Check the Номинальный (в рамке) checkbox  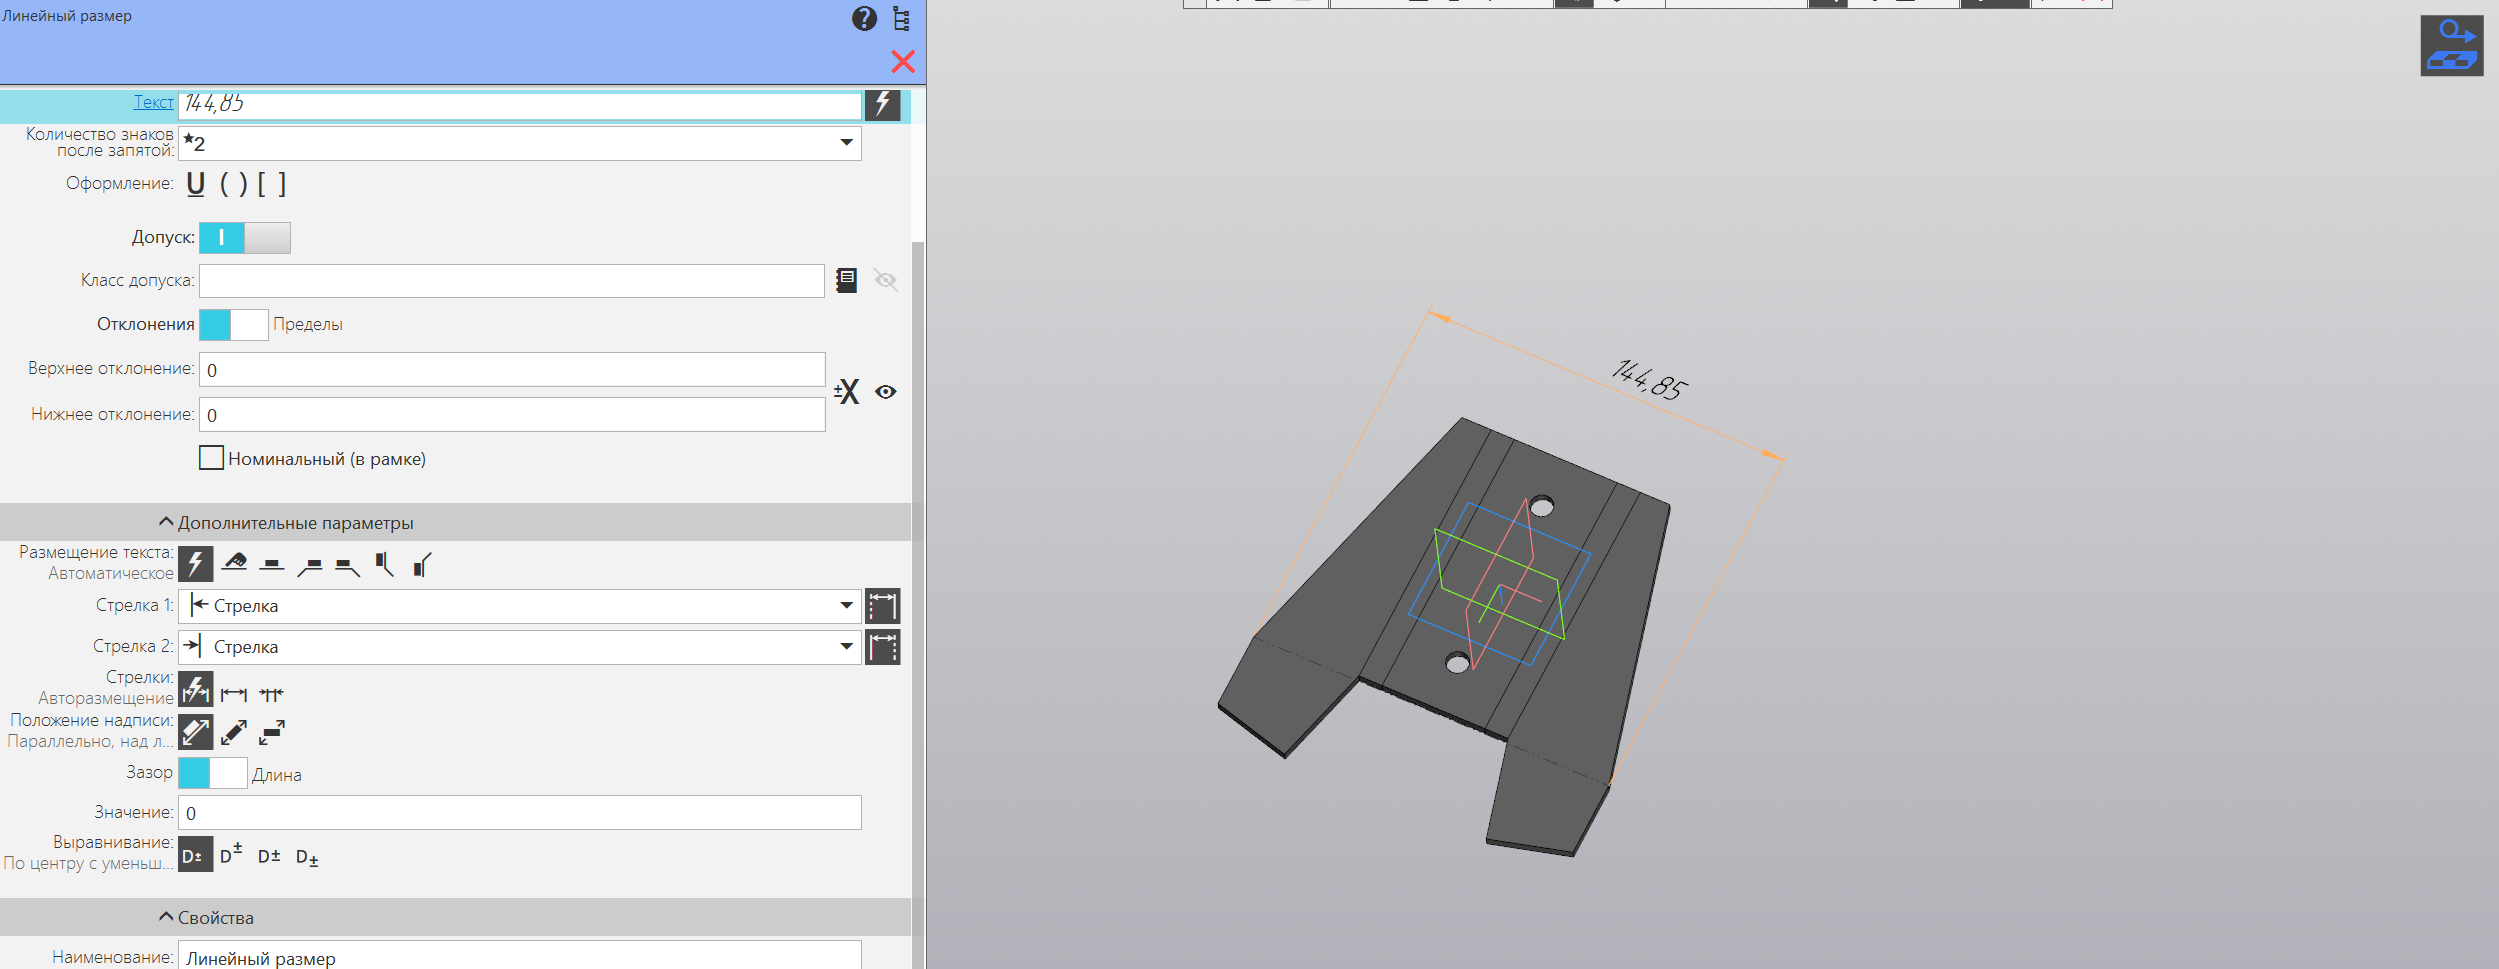click(x=211, y=458)
